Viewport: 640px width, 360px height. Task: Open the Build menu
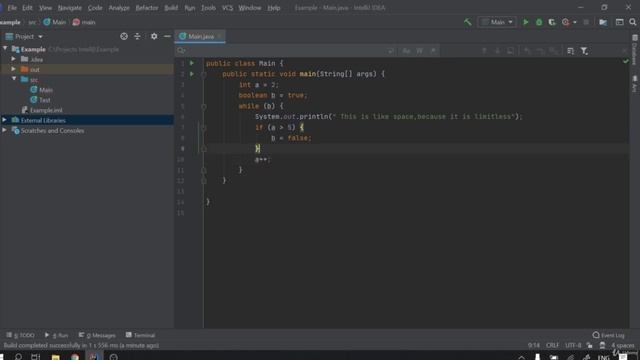click(x=171, y=8)
